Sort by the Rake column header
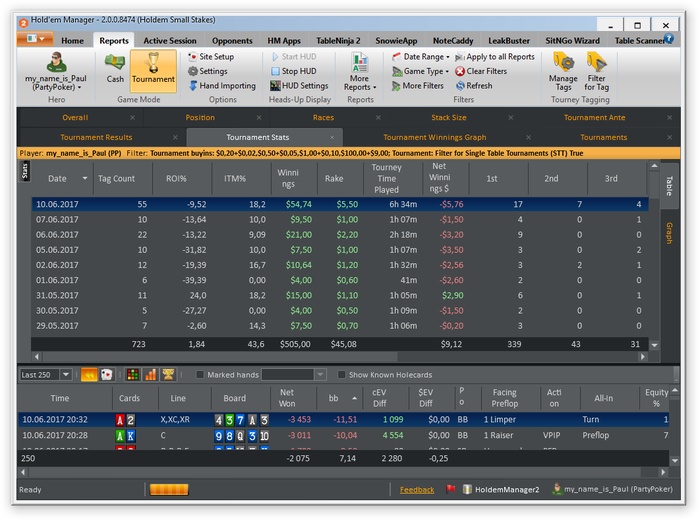 tap(334, 179)
